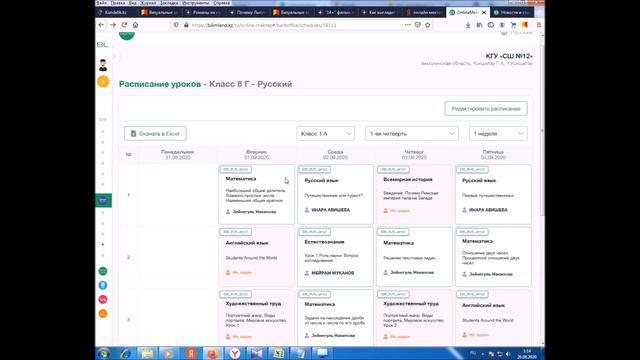This screenshot has height=360, width=640.
Task: Click the green round icon in sidebar
Action: [103, 271]
